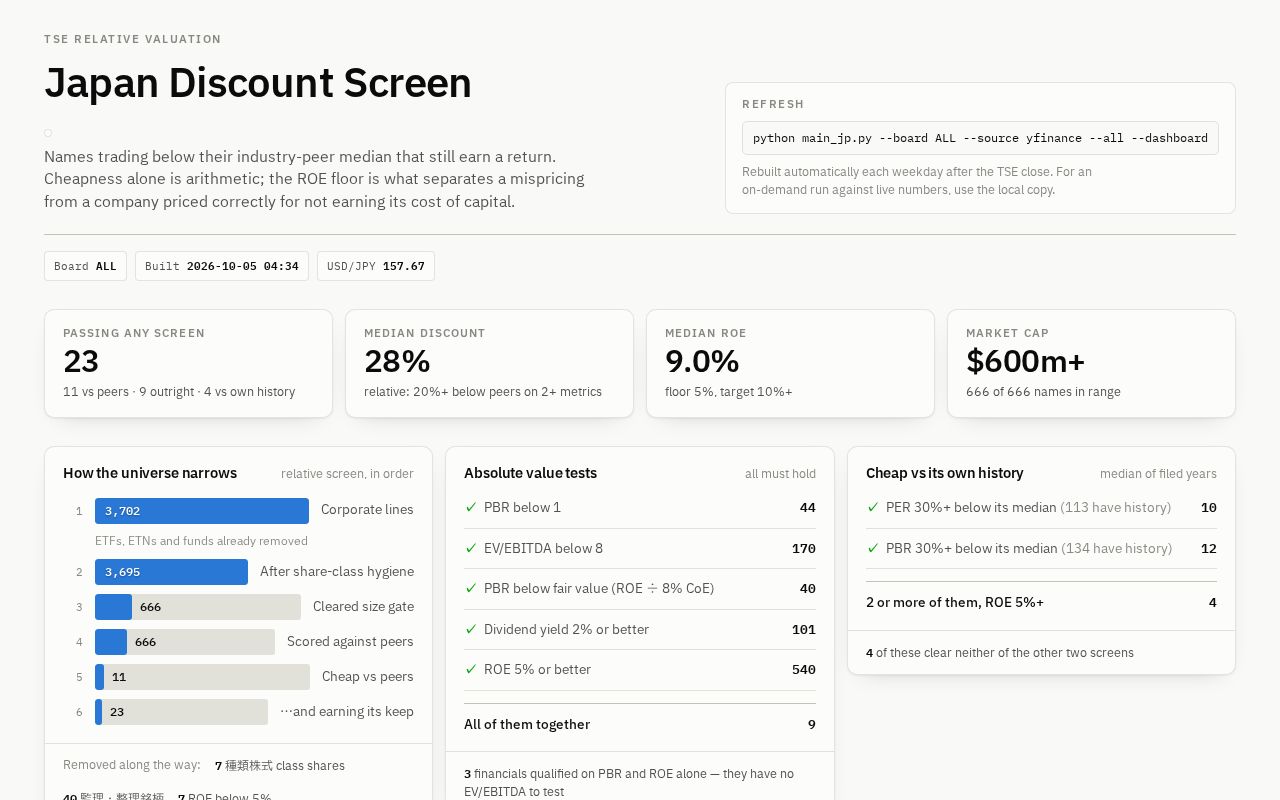Click into the python main_jp.py refresh command box
The image size is (1280, 800).
pyautogui.click(x=980, y=138)
